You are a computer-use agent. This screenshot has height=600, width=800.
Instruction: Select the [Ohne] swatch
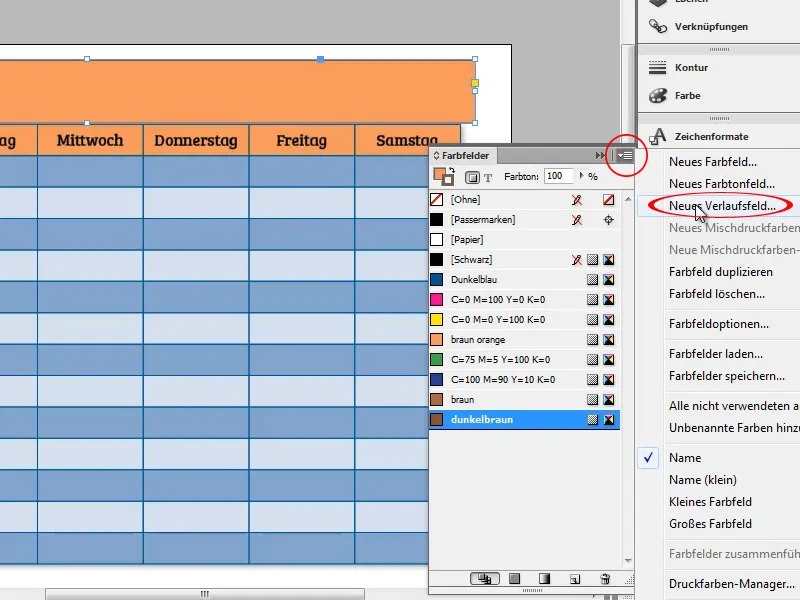(524, 199)
